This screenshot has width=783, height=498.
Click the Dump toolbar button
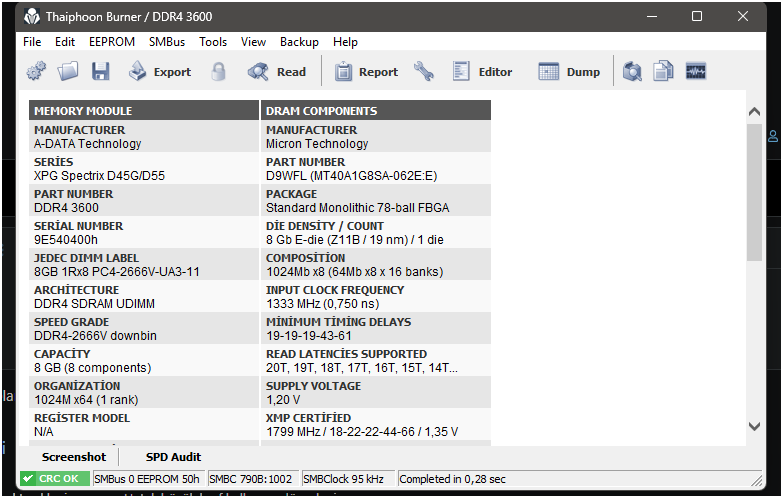[569, 71]
